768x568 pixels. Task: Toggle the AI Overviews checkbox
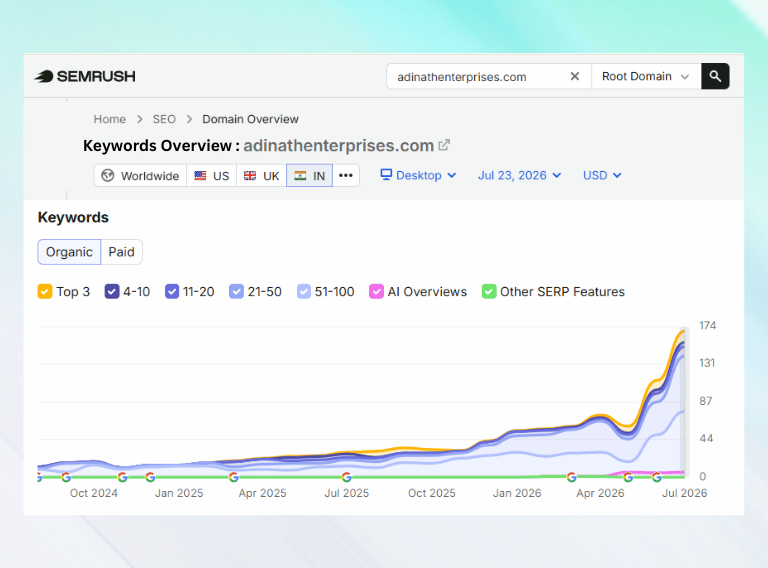[376, 292]
